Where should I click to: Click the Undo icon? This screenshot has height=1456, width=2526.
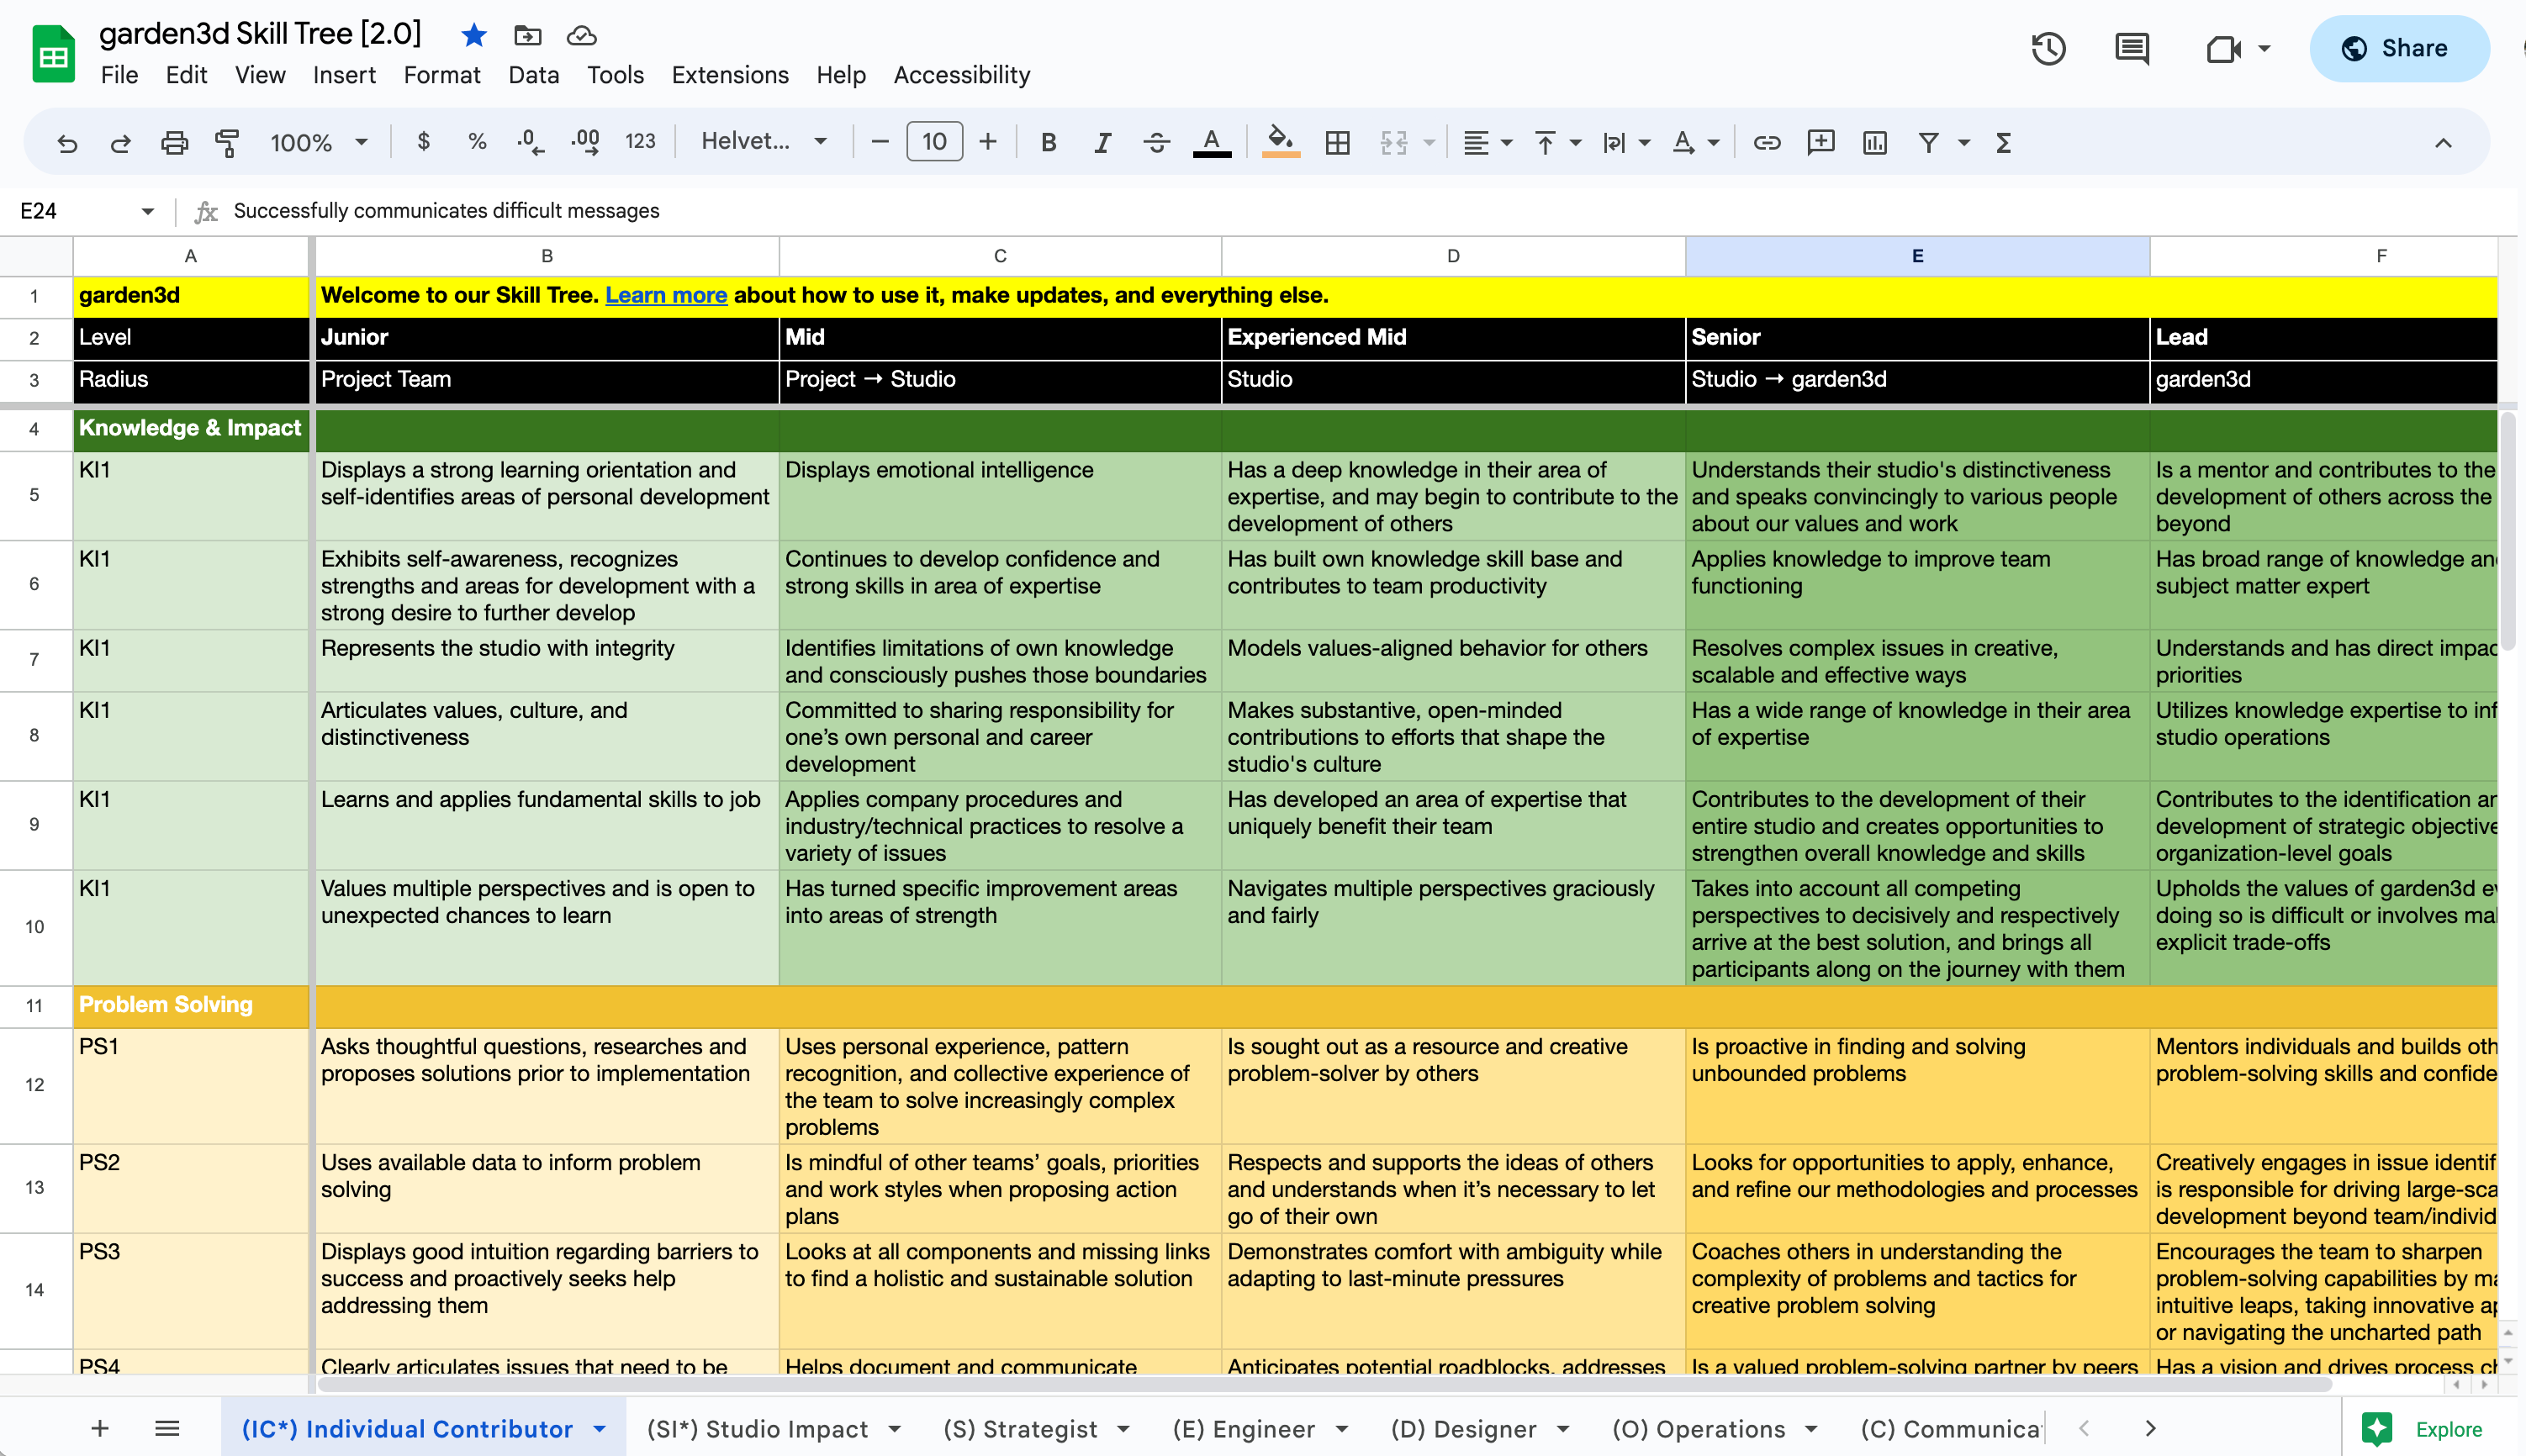pyautogui.click(x=67, y=143)
